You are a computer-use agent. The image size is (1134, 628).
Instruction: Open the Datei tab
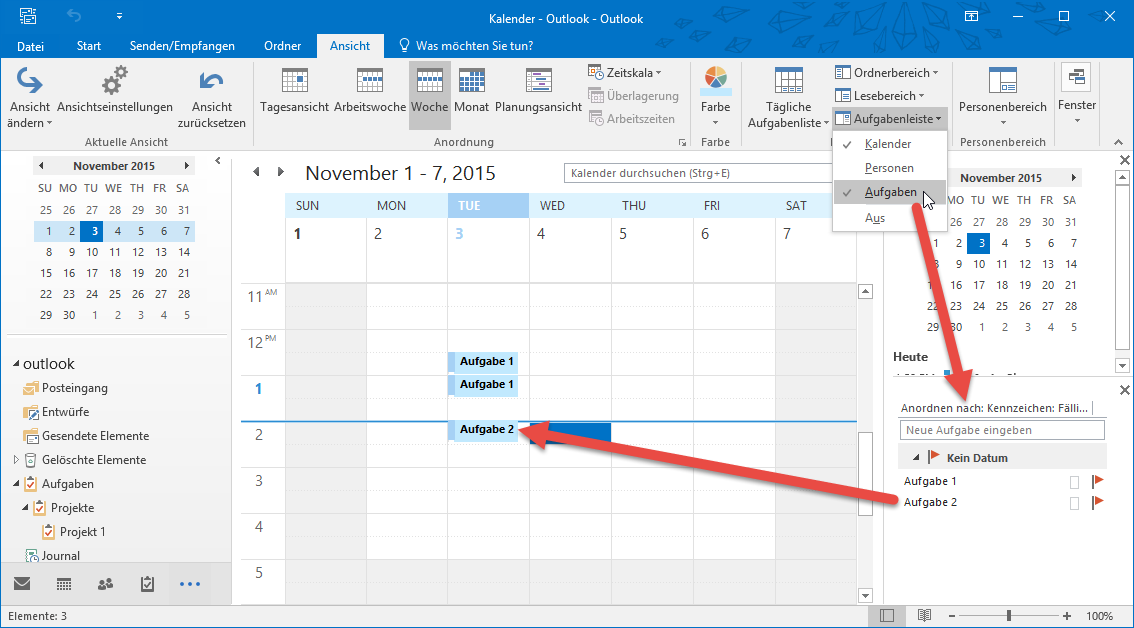click(x=30, y=46)
